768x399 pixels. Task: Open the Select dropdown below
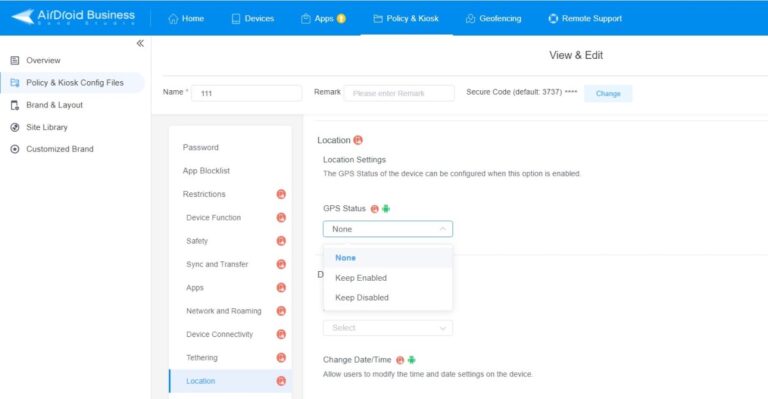coord(388,328)
